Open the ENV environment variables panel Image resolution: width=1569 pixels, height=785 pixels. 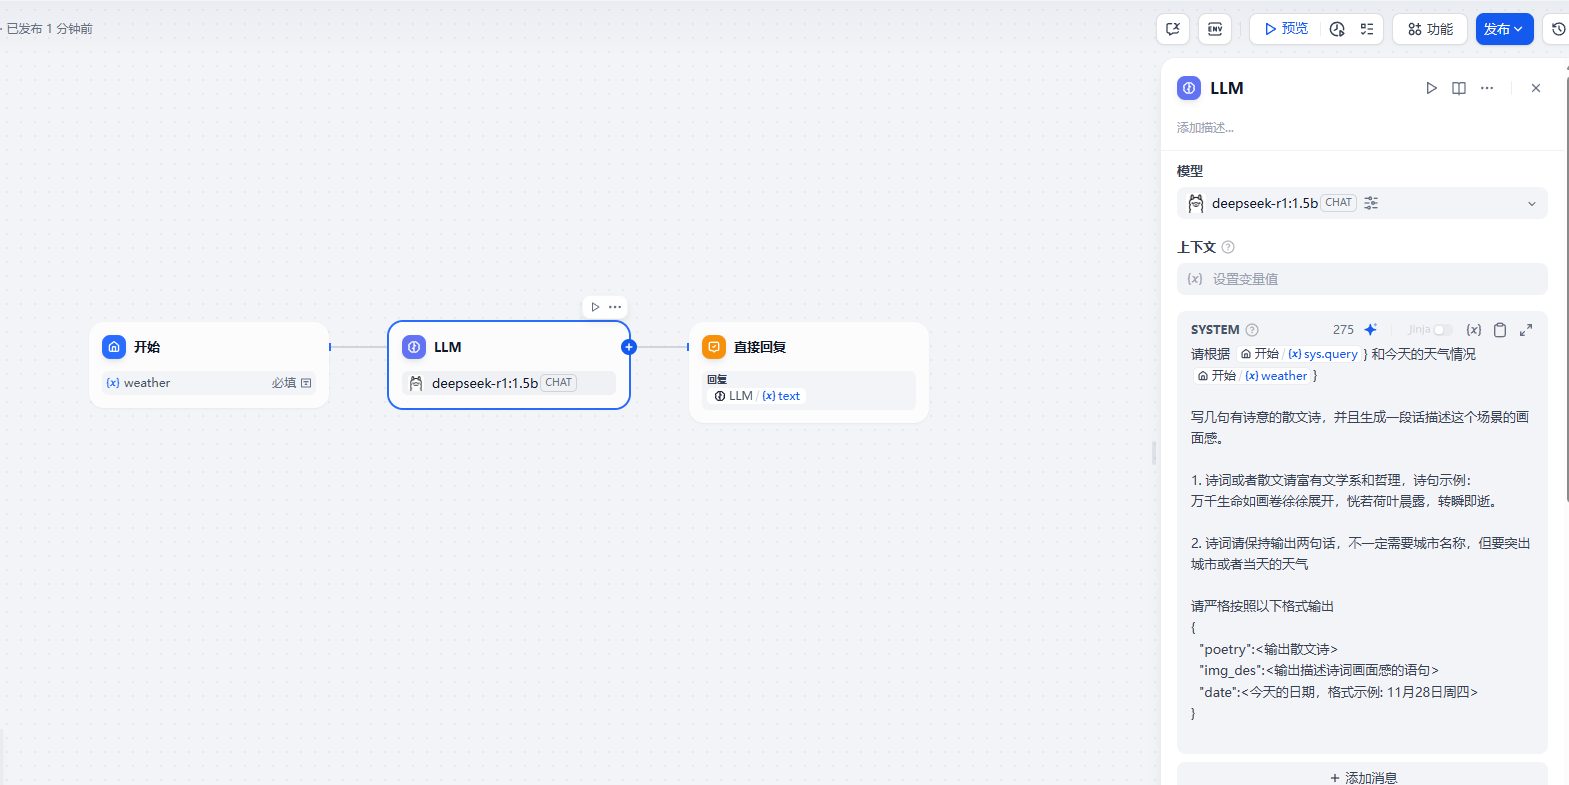pos(1215,29)
